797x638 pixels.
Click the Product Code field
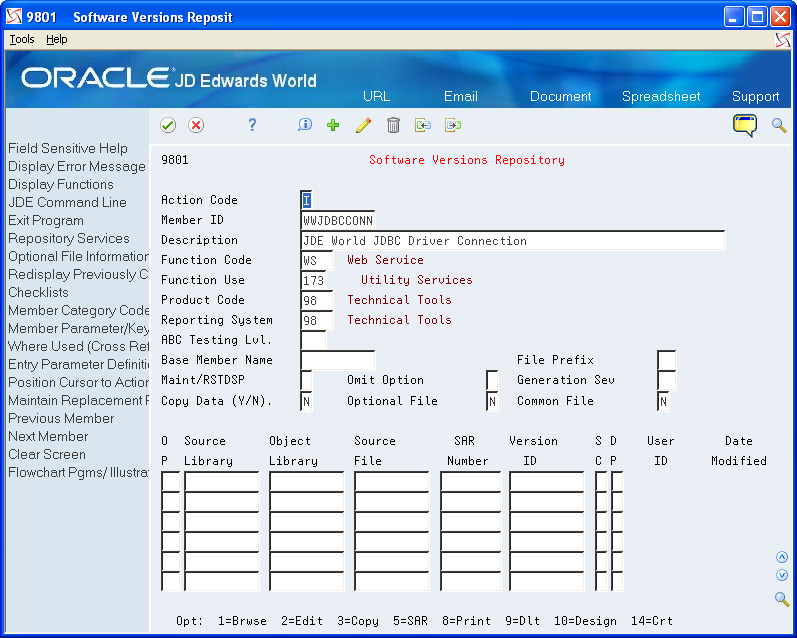point(317,300)
